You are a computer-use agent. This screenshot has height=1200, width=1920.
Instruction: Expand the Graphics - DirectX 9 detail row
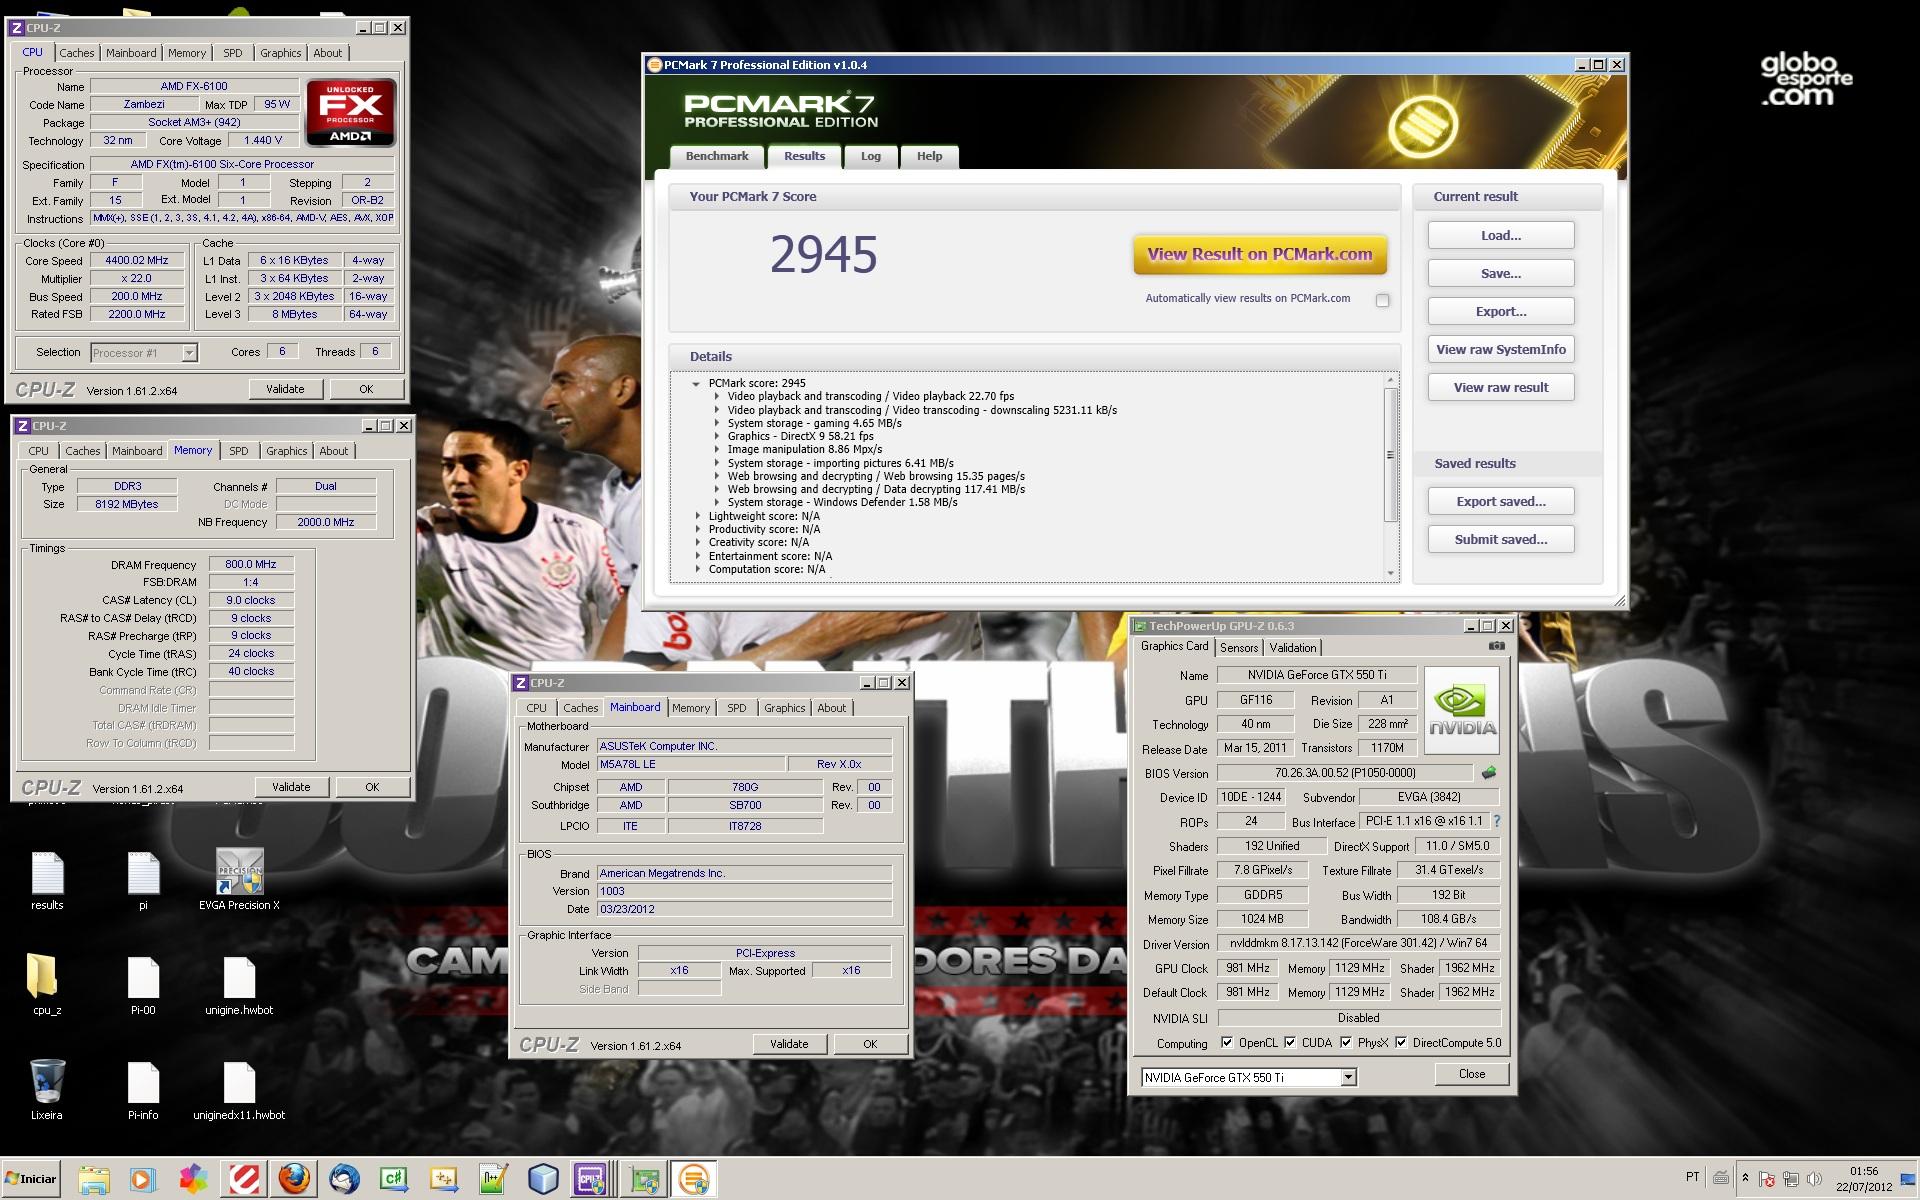pos(717,436)
